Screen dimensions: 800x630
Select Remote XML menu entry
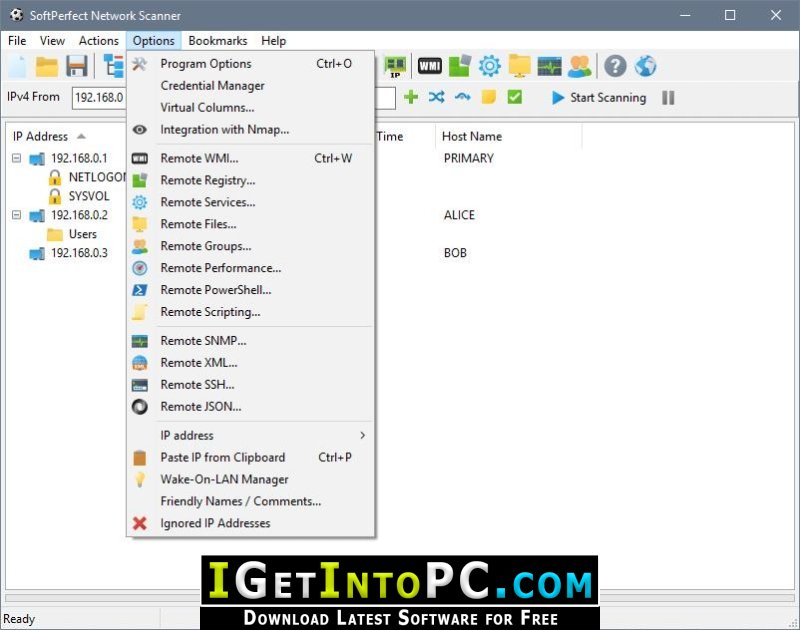[x=251, y=362]
